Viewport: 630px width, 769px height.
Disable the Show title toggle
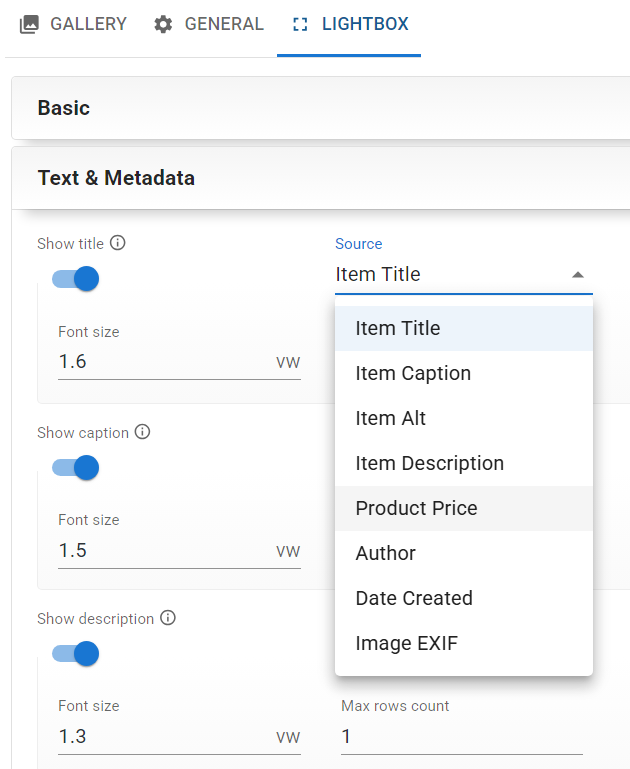[x=76, y=279]
